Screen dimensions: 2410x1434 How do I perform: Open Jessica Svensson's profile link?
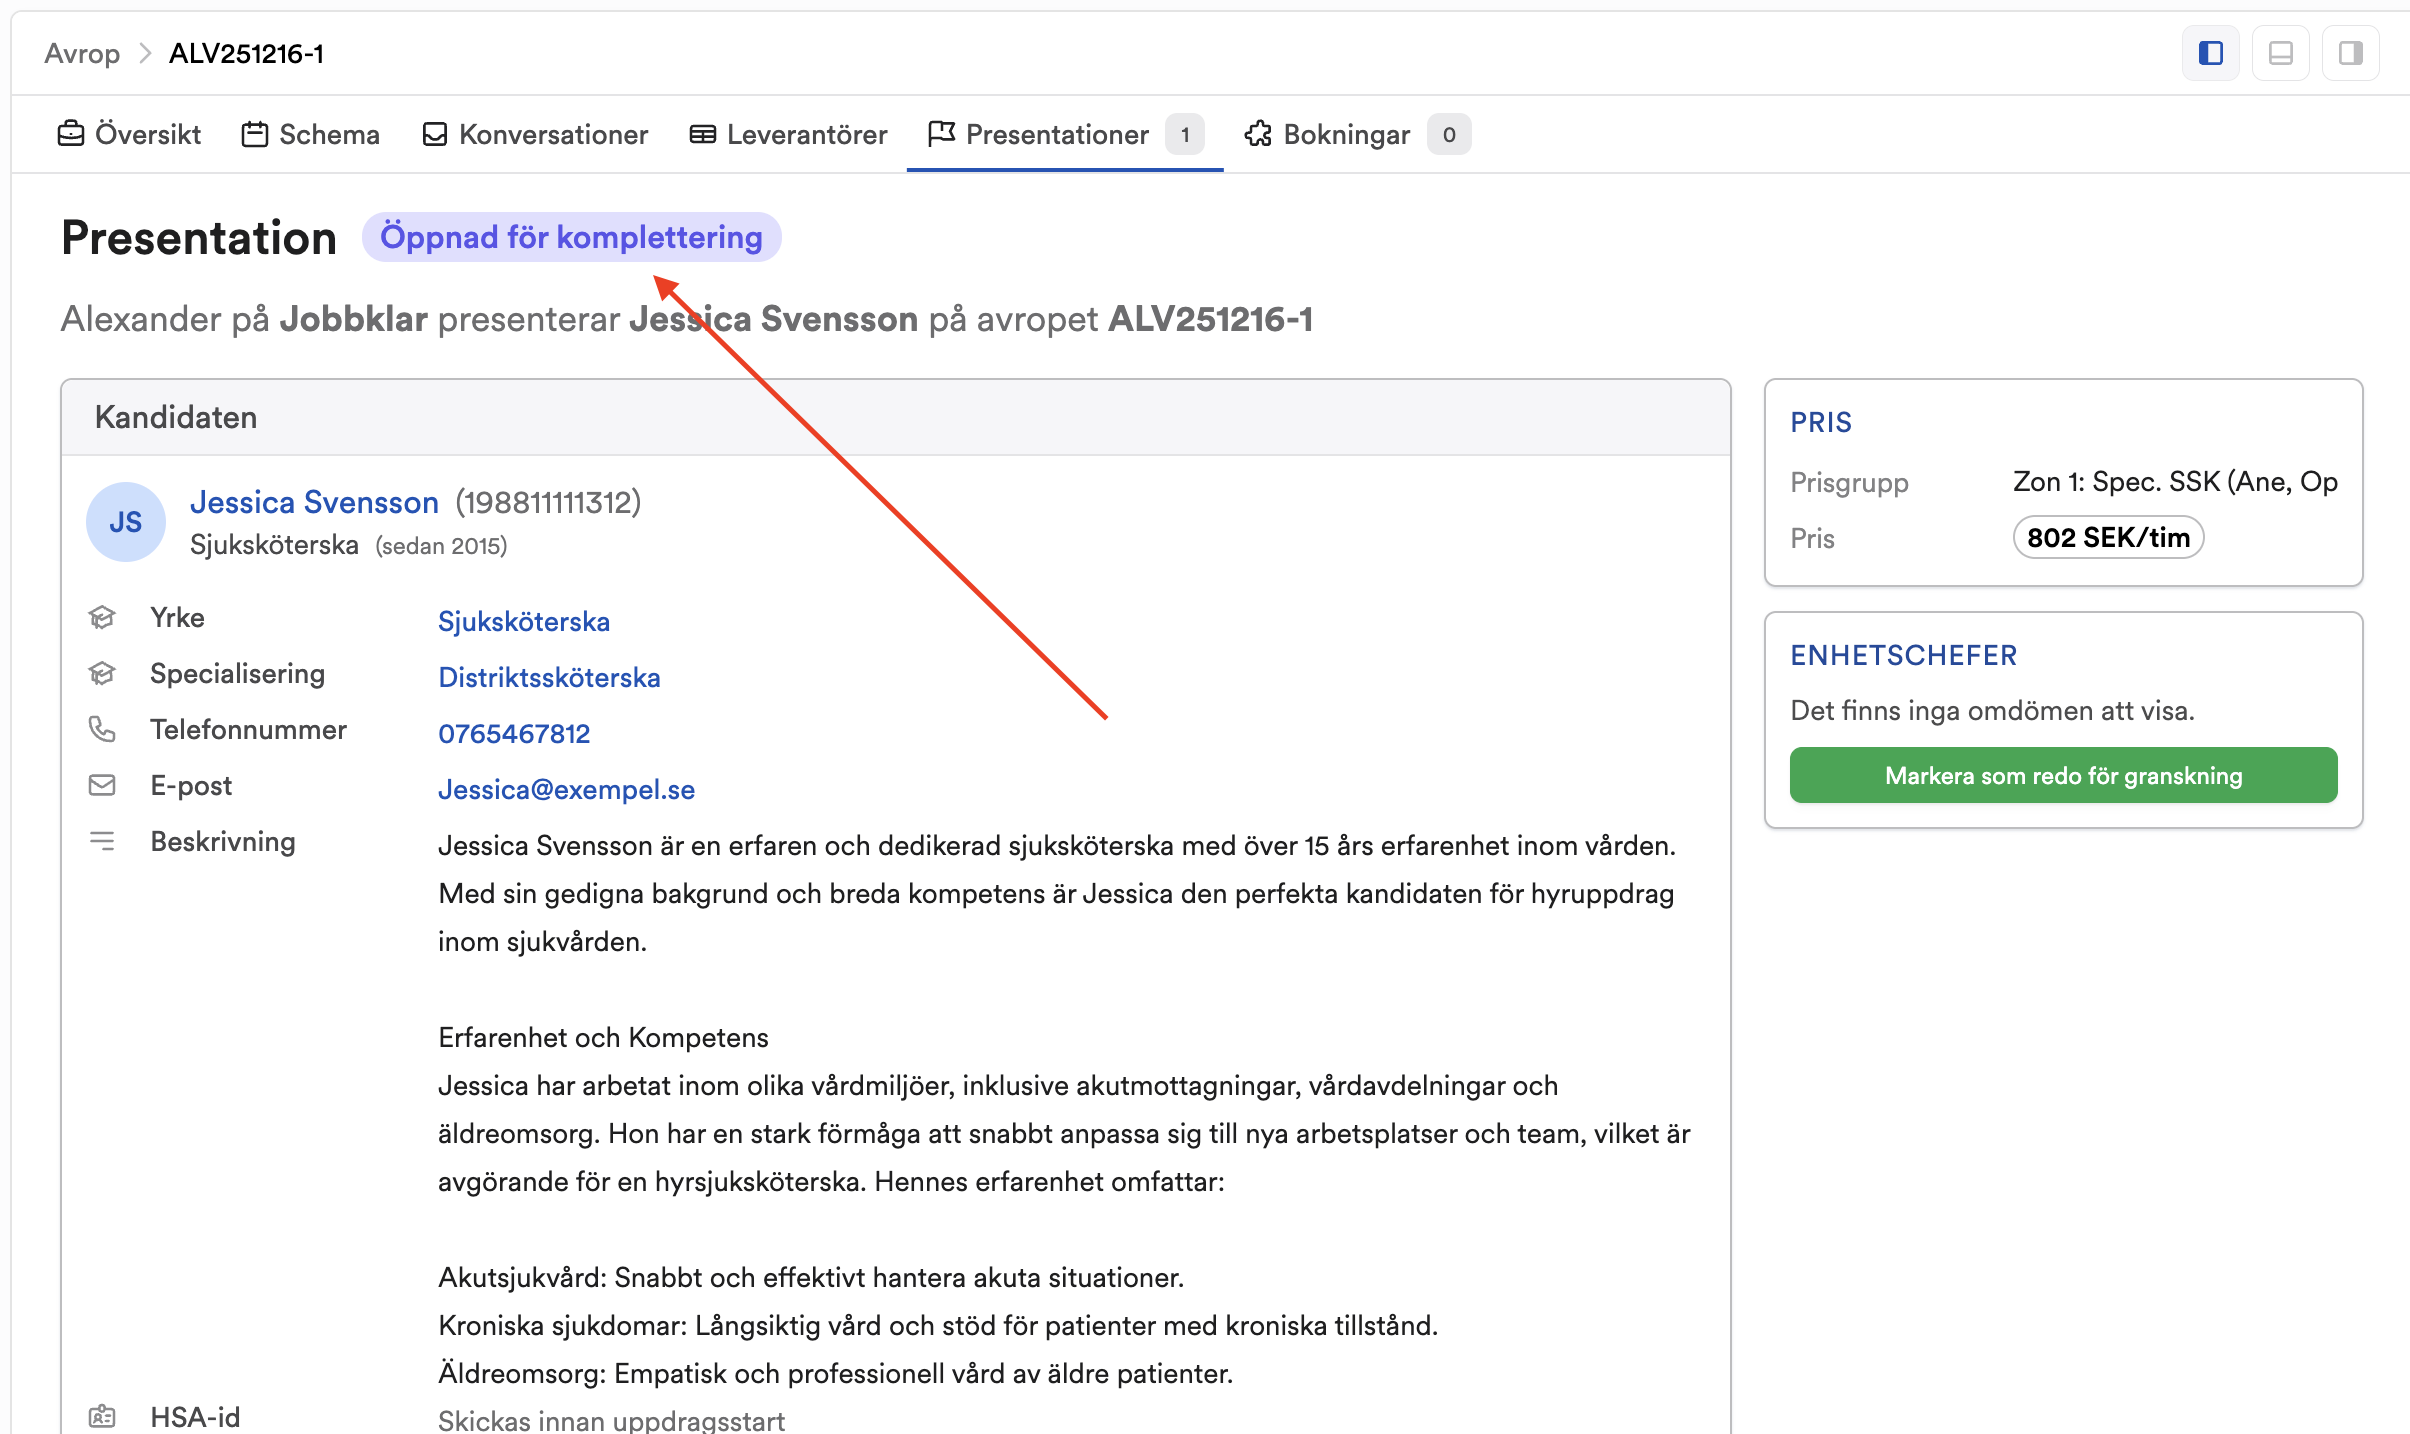[314, 502]
